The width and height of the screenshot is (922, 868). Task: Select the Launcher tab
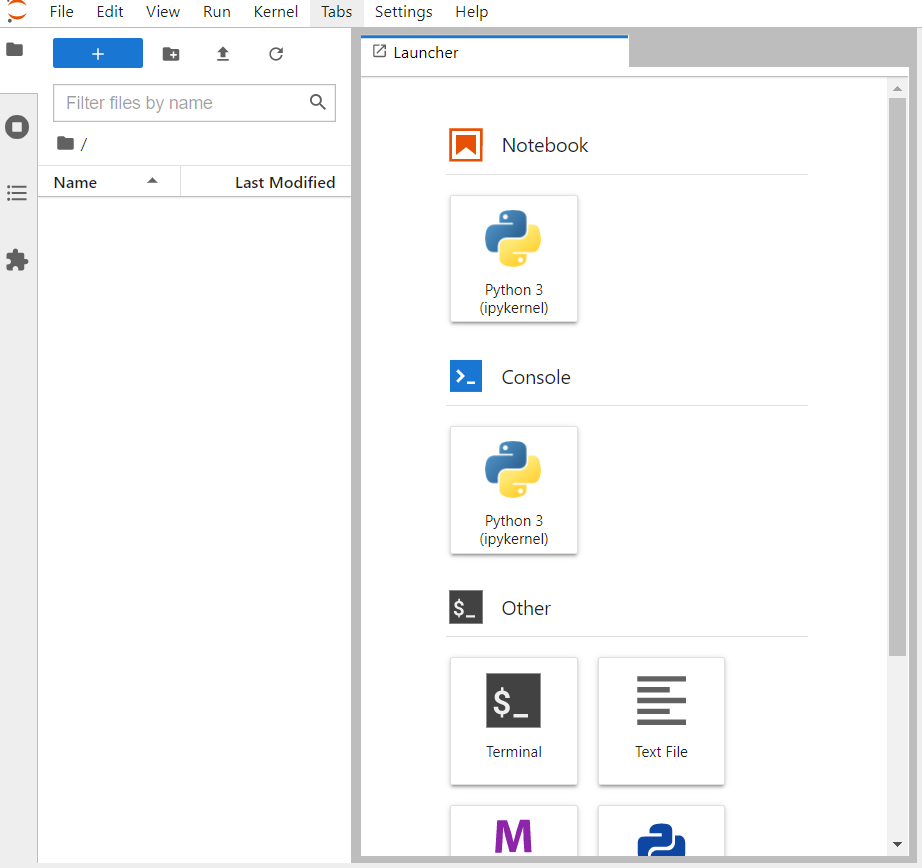495,52
